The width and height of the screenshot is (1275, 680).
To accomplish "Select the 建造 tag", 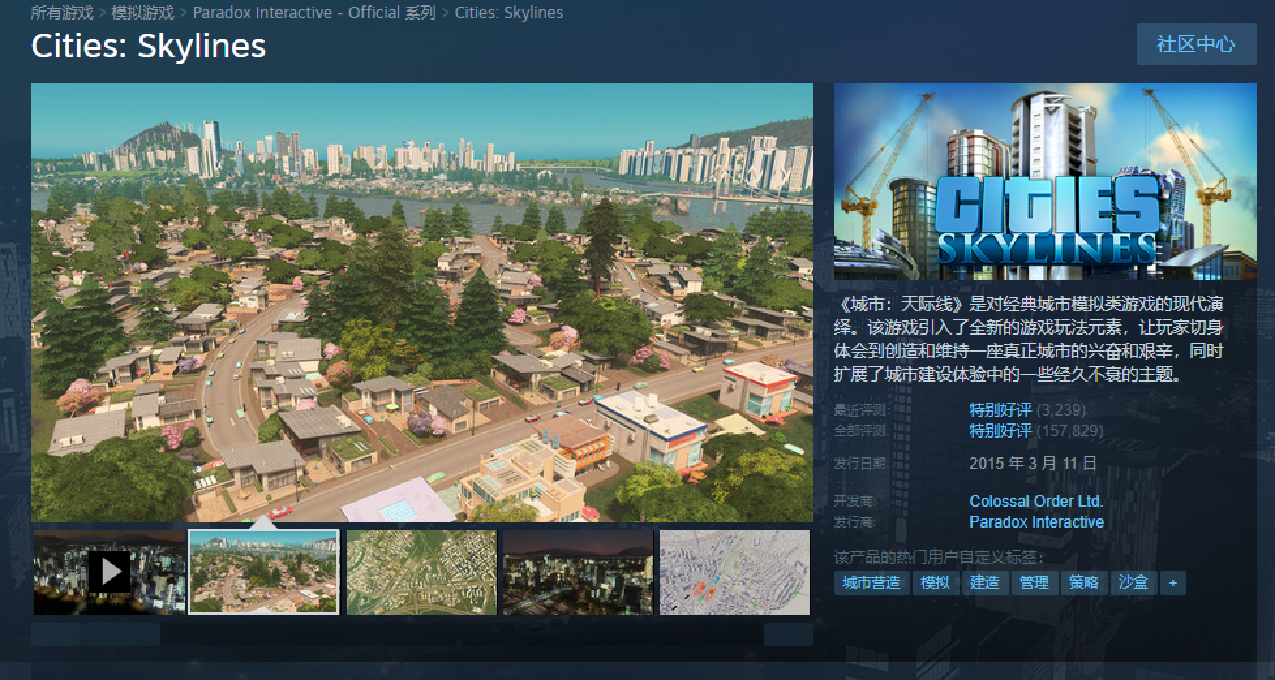I will tap(985, 582).
